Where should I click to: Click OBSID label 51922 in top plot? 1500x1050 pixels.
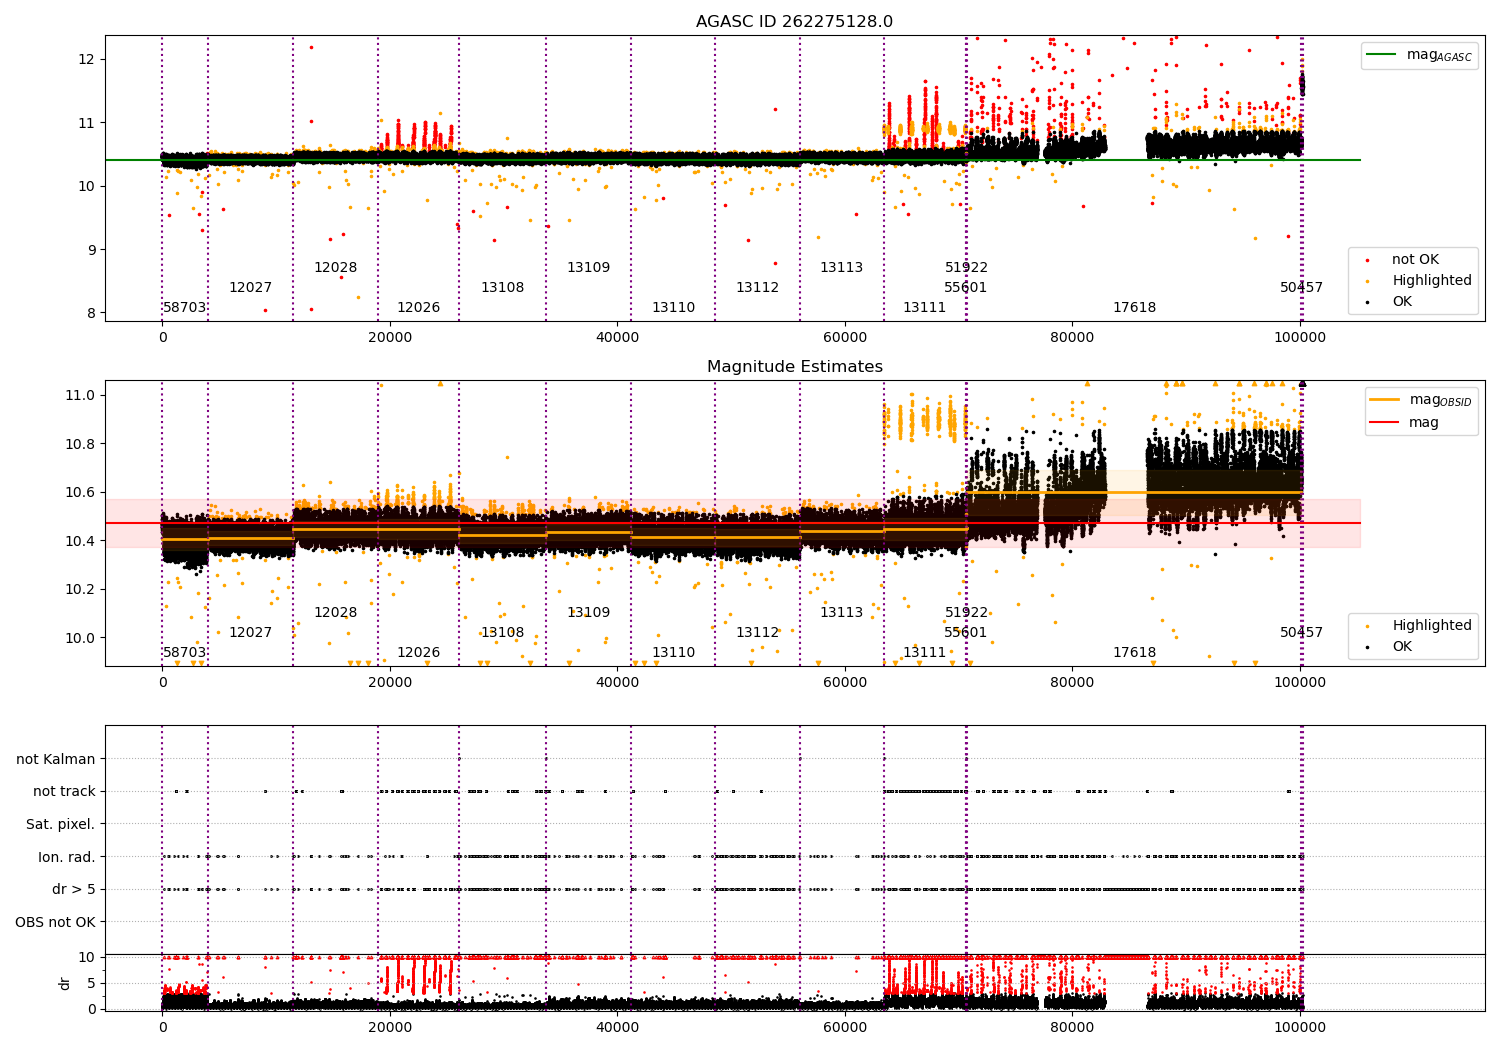pyautogui.click(x=966, y=267)
